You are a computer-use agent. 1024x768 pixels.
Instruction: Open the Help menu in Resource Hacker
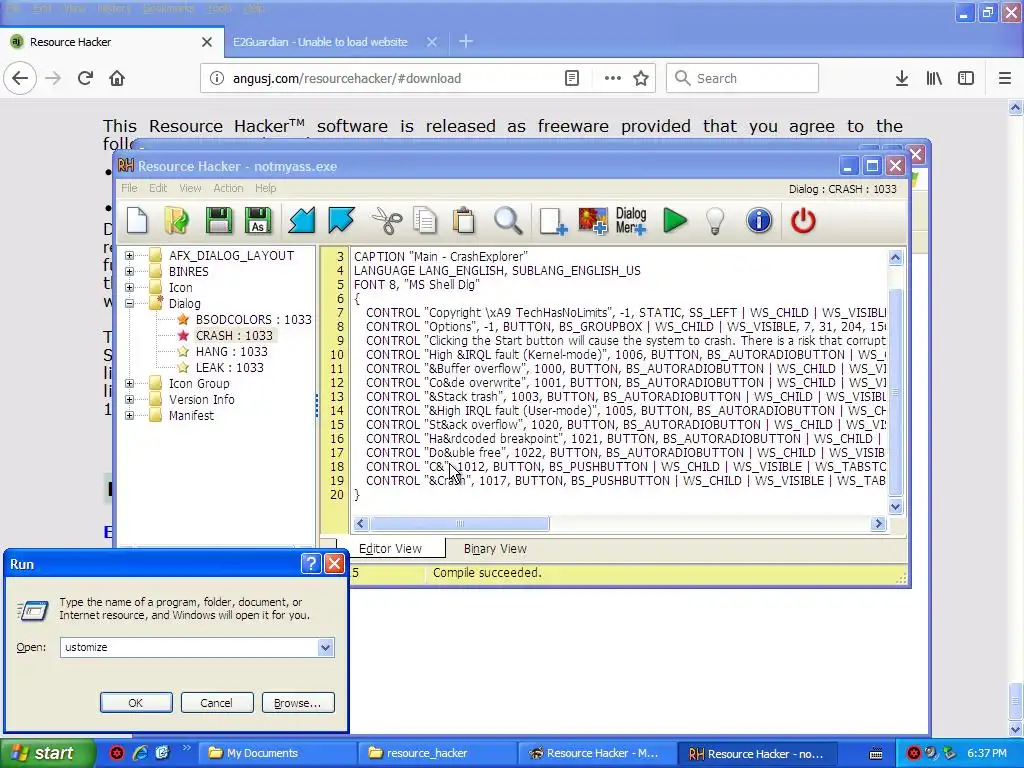tap(265, 188)
